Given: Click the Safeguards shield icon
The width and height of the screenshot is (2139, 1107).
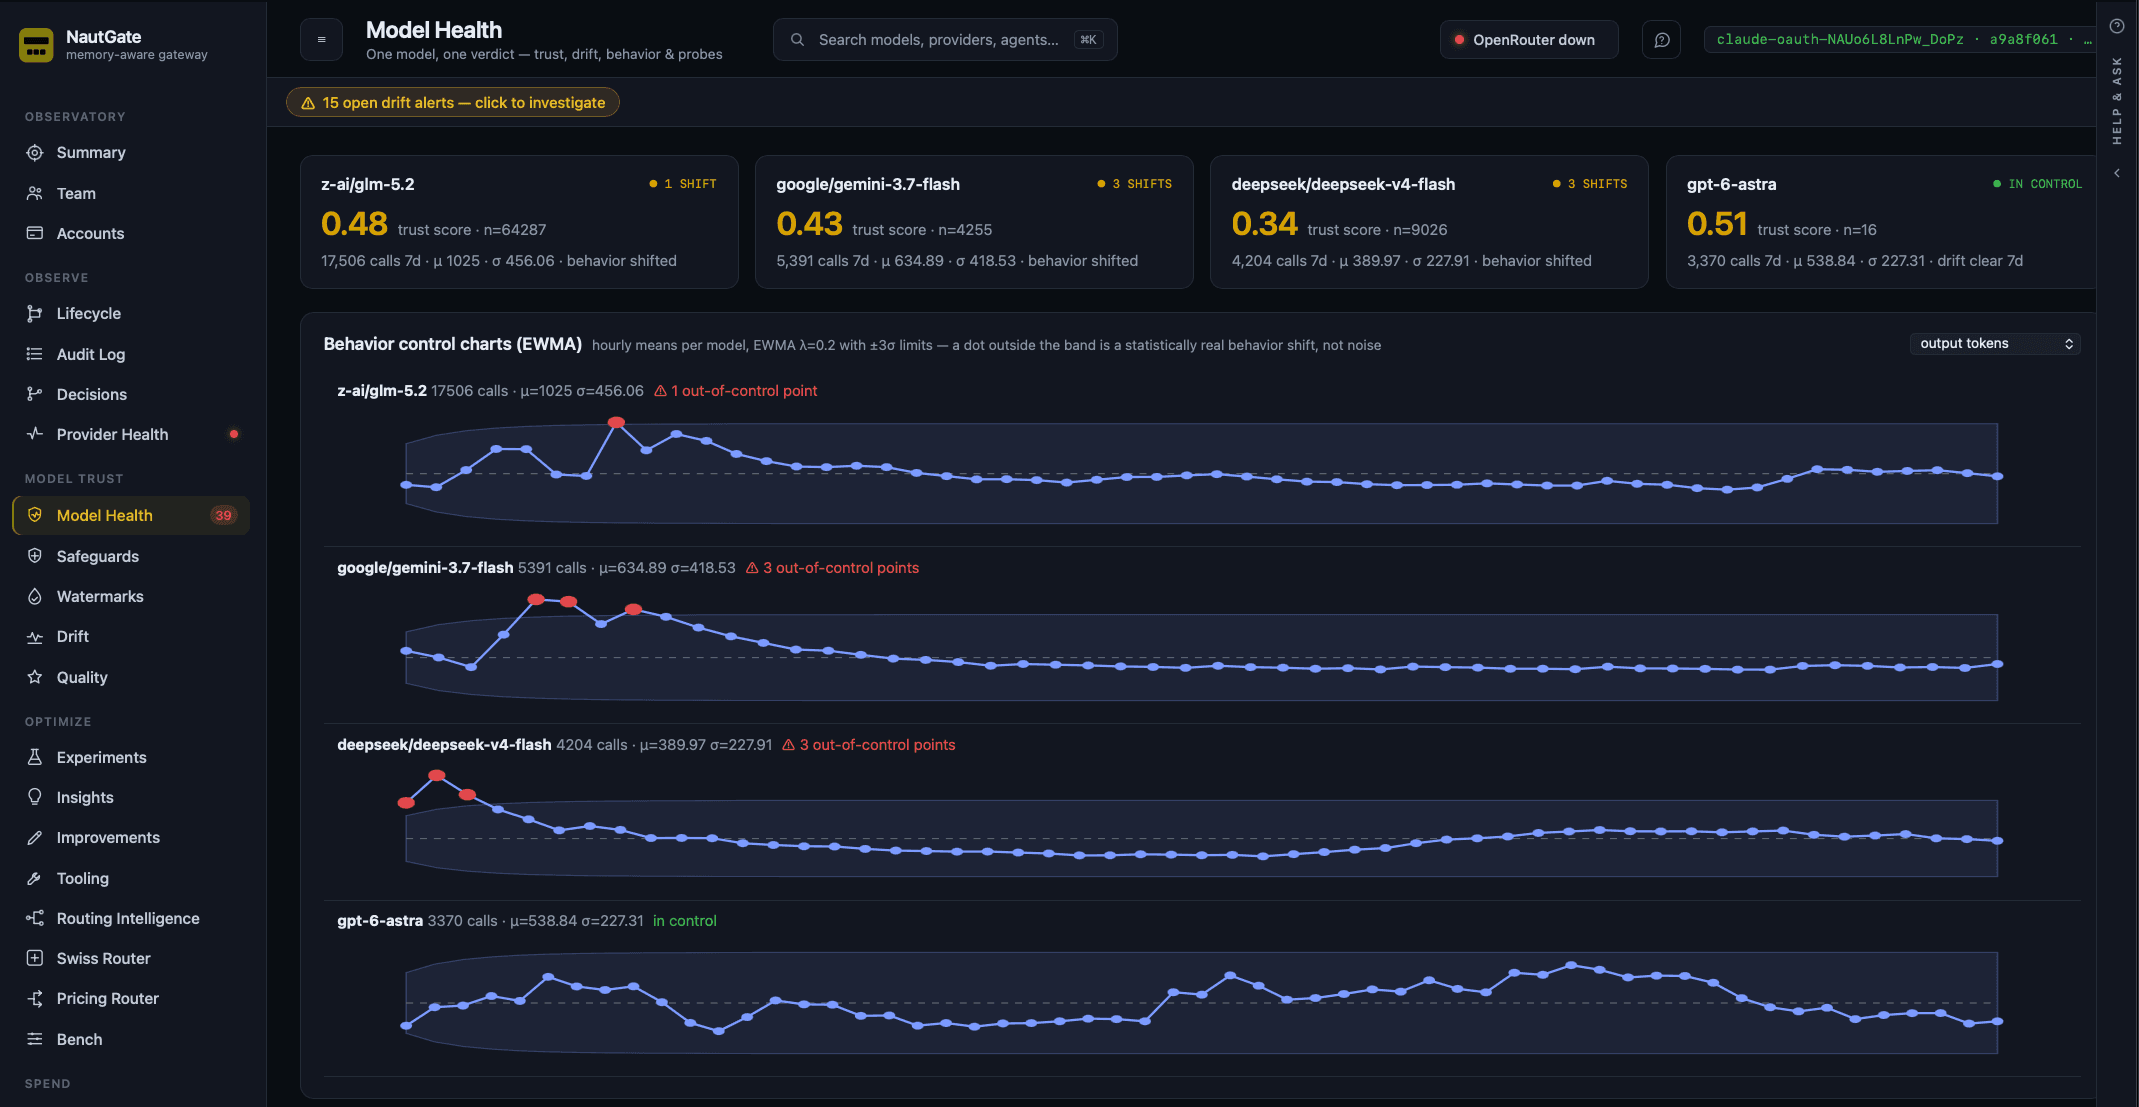Looking at the screenshot, I should tap(35, 556).
